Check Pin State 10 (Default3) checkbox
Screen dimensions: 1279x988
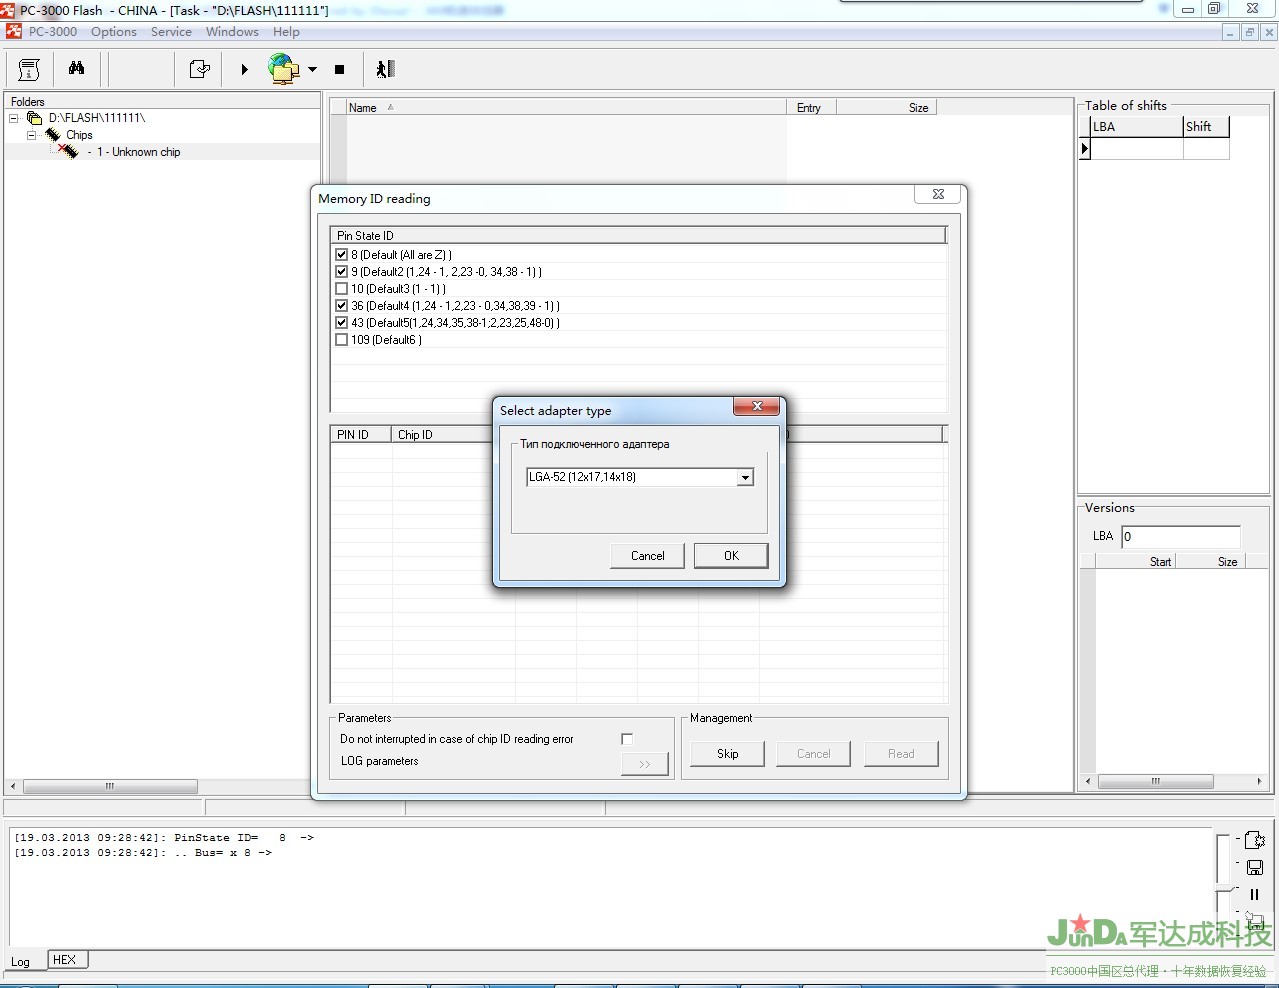341,289
